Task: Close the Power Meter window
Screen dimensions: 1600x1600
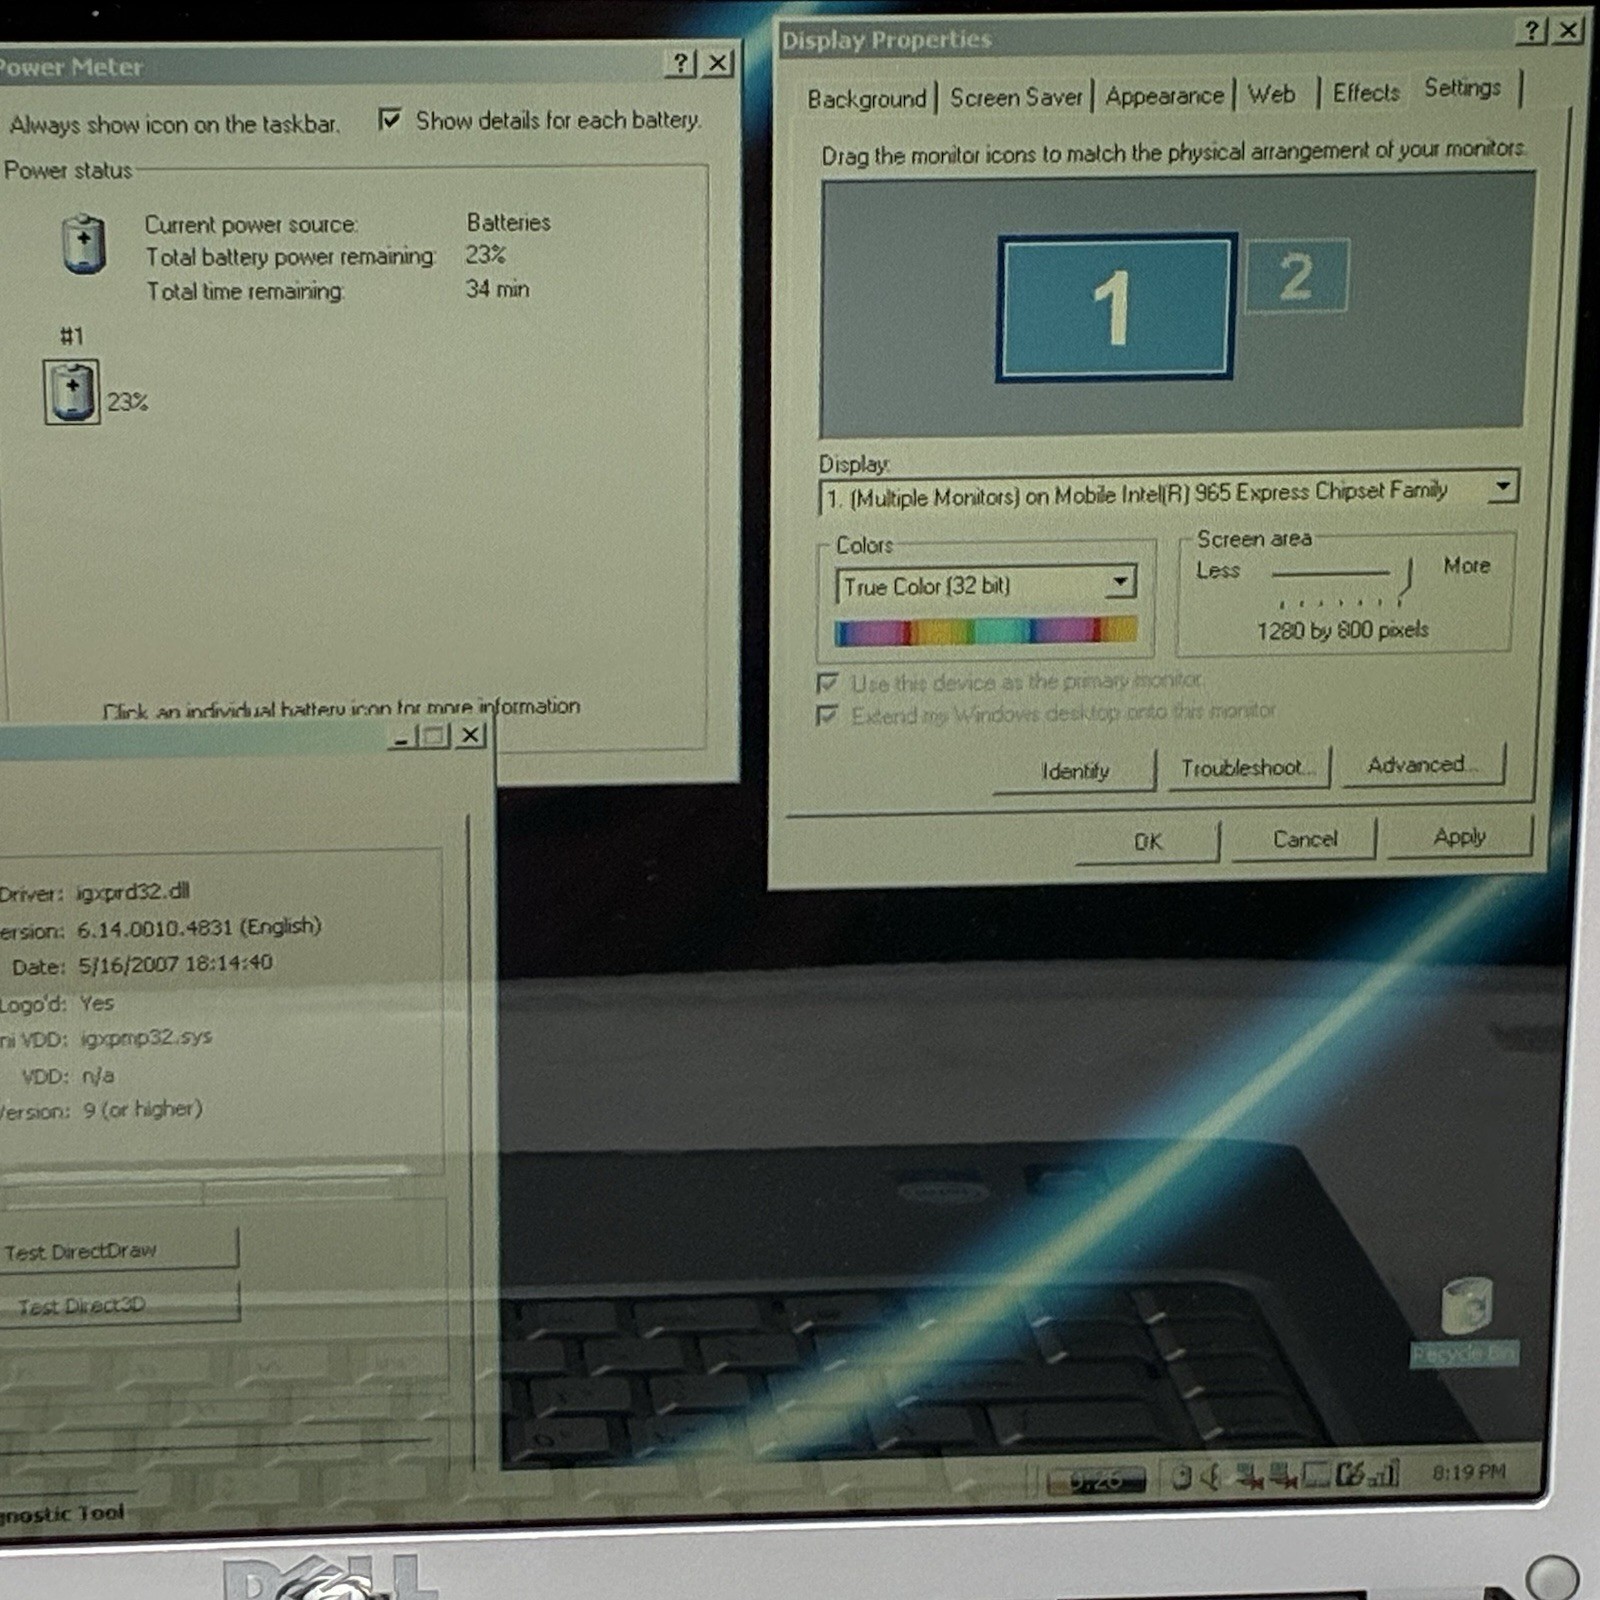Action: click(x=717, y=63)
